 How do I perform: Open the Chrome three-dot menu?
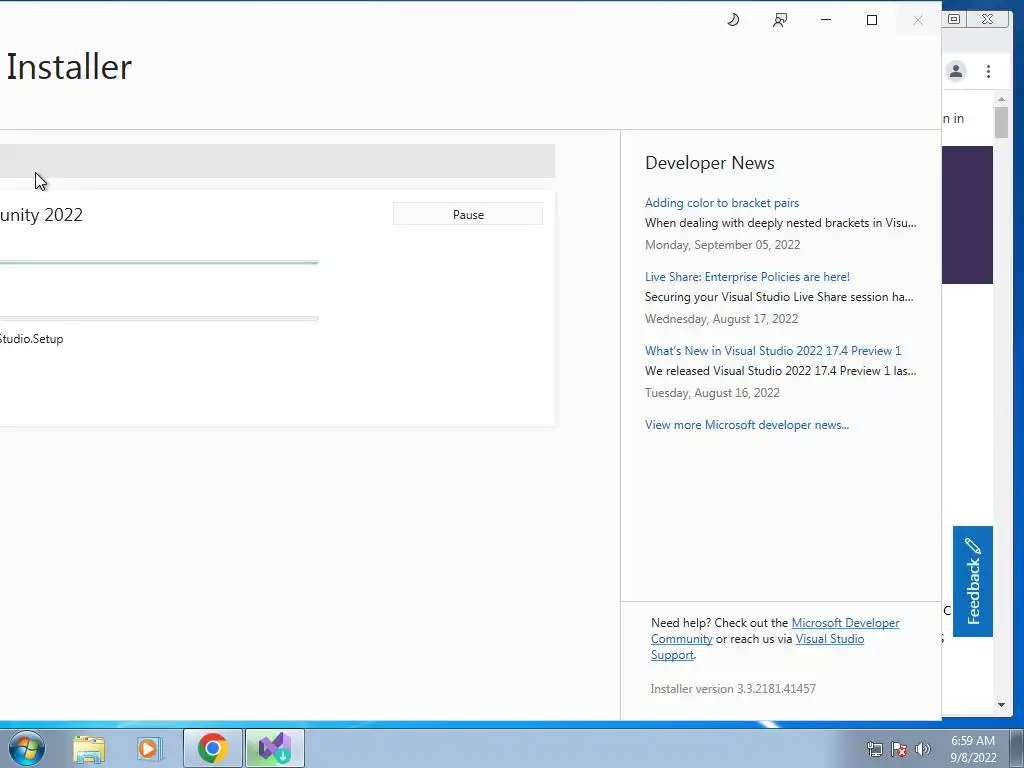point(988,71)
